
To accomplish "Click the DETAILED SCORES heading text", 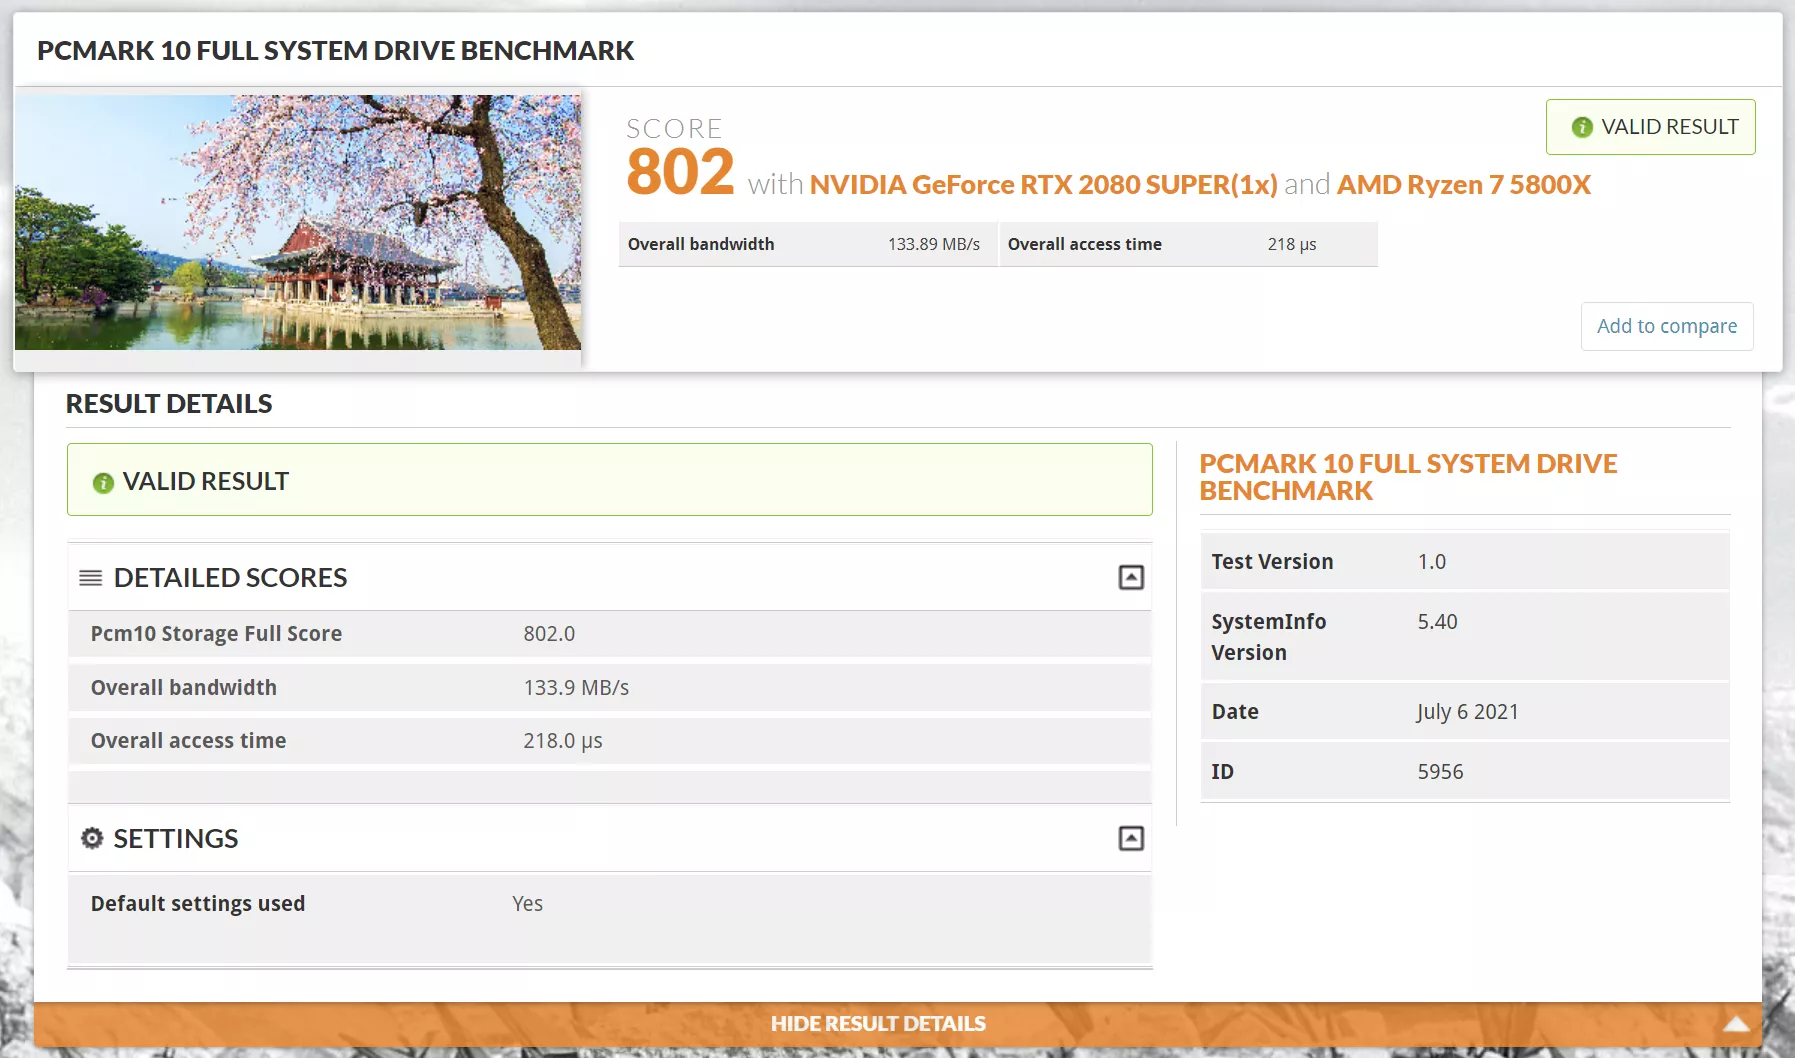I will [230, 578].
